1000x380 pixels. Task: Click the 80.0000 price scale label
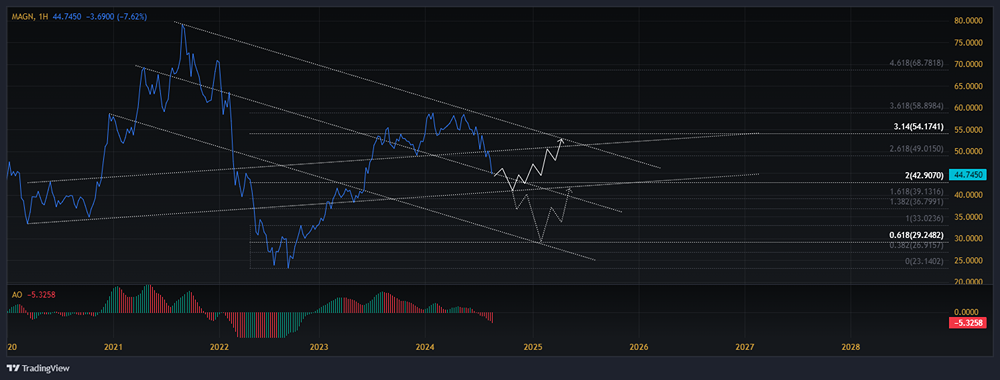tap(968, 20)
